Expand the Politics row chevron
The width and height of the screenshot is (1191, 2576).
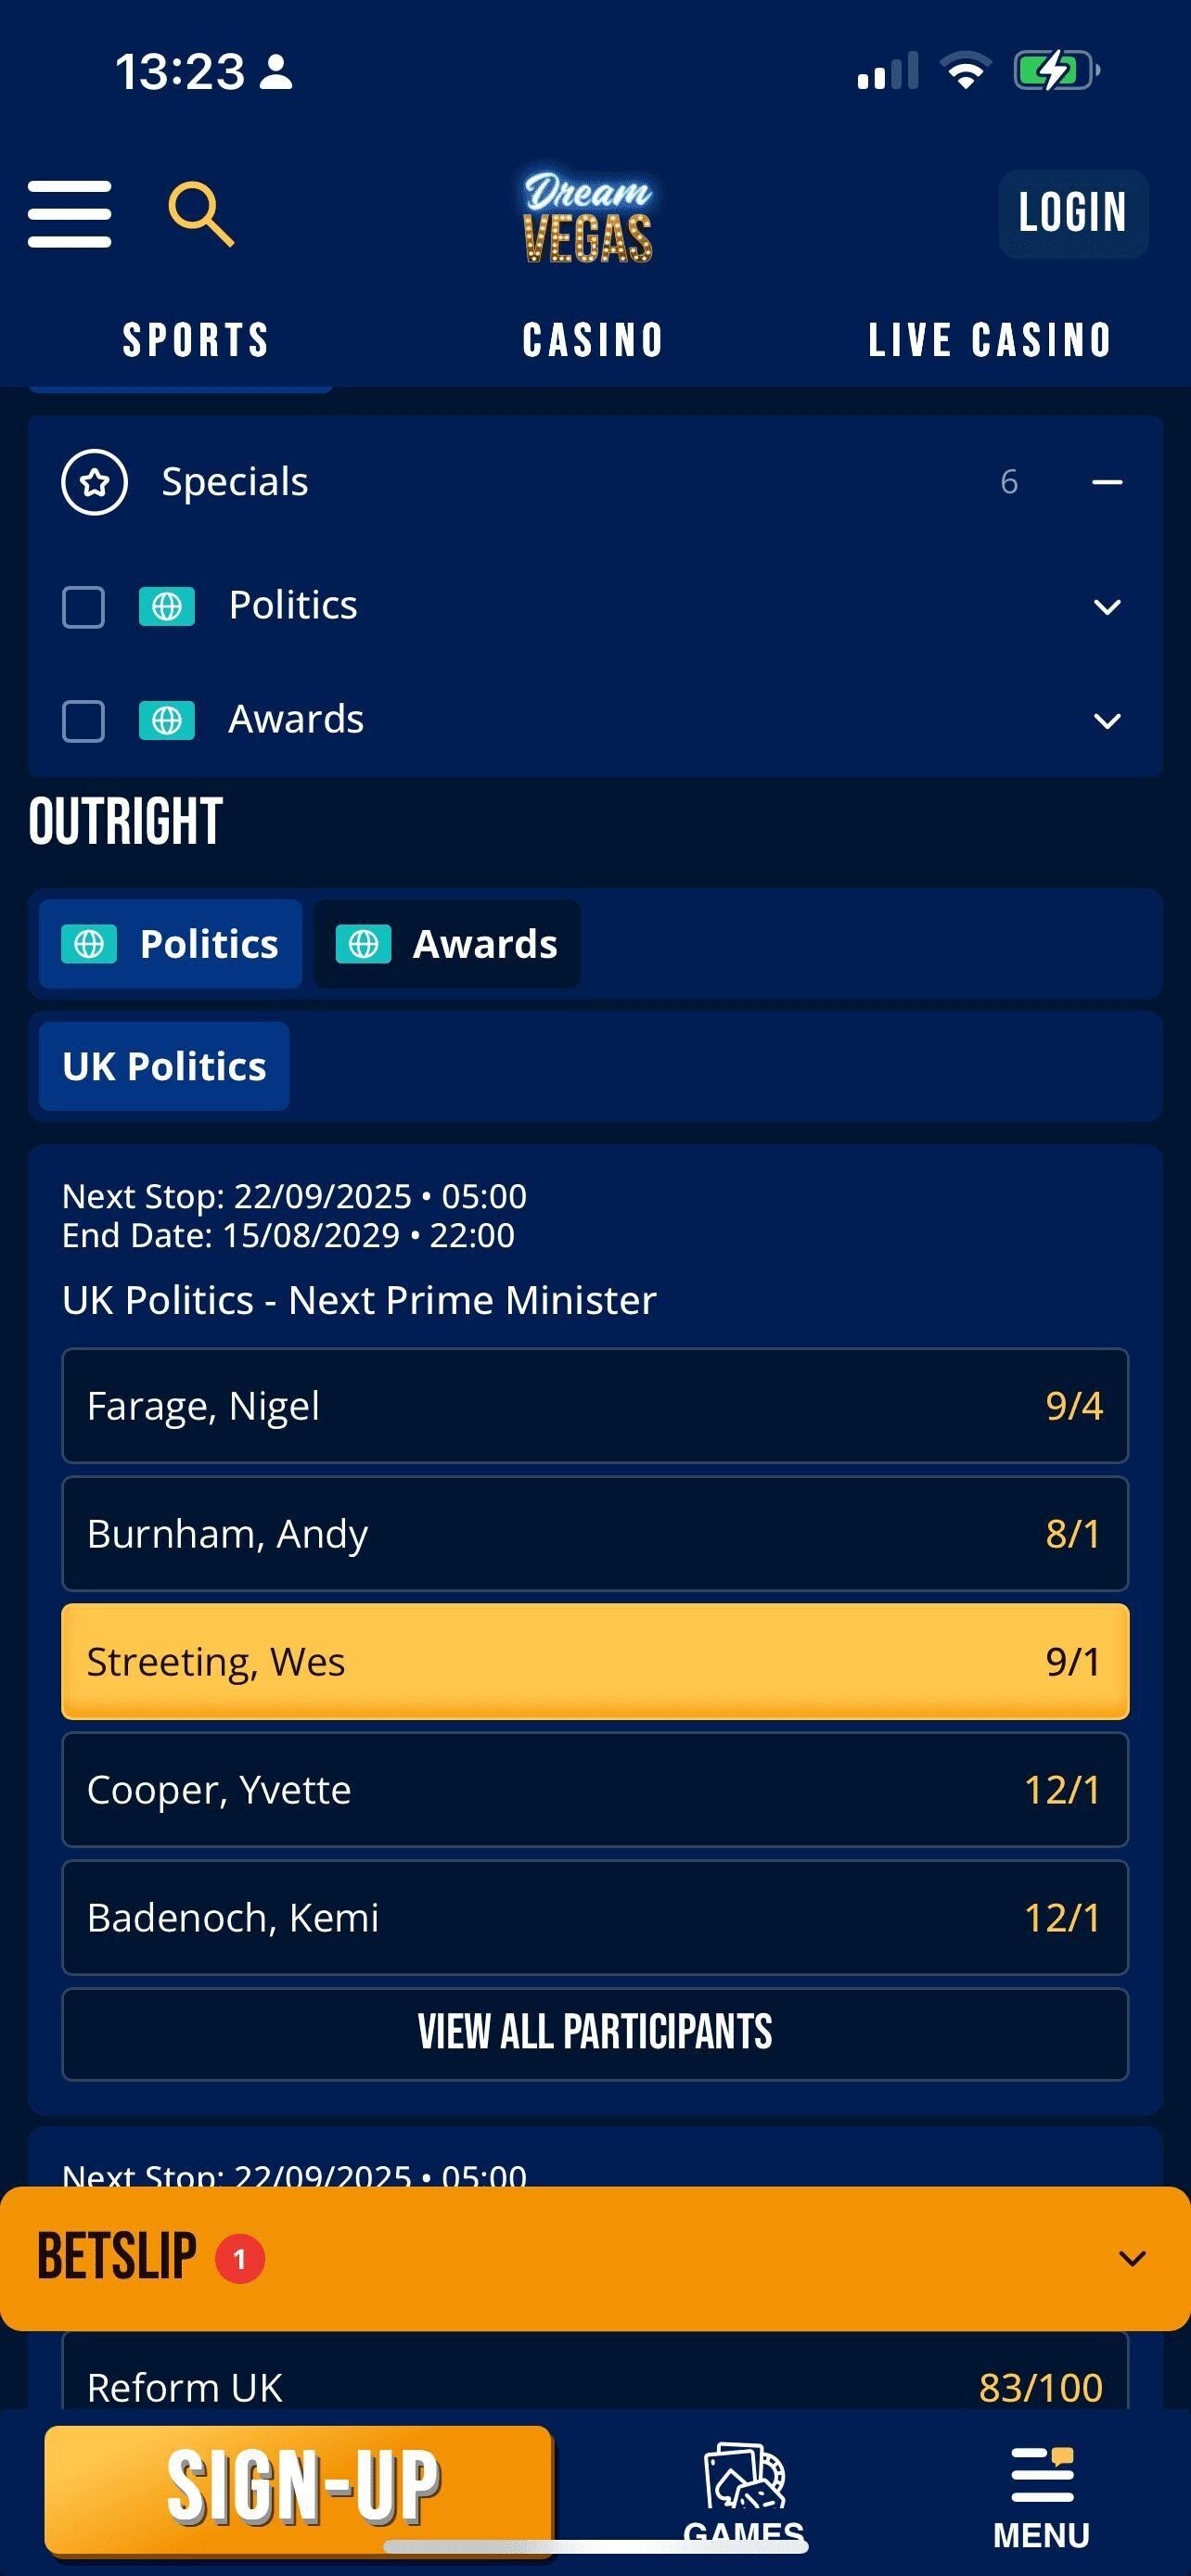click(x=1106, y=607)
